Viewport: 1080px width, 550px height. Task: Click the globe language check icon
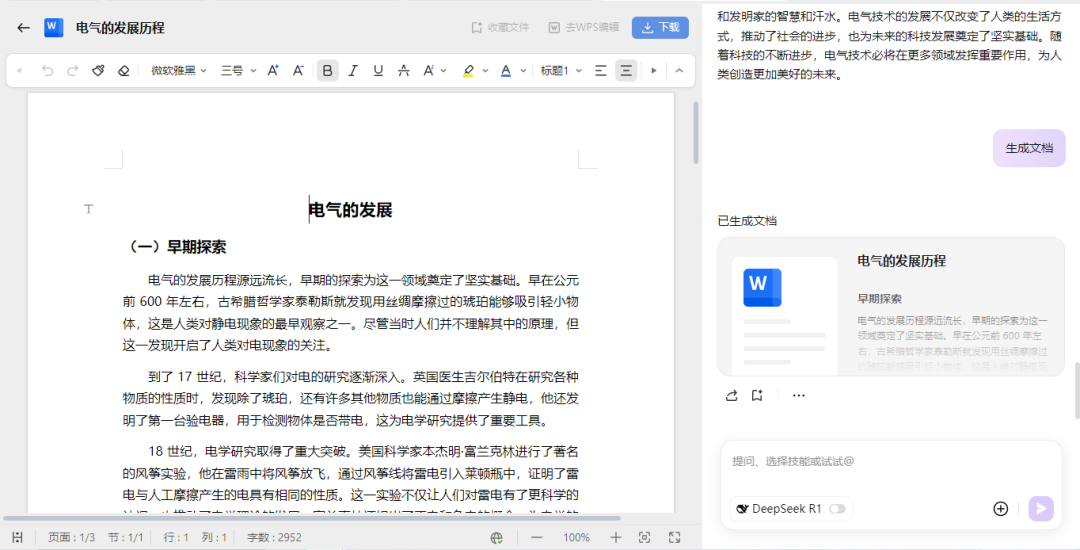tap(496, 538)
